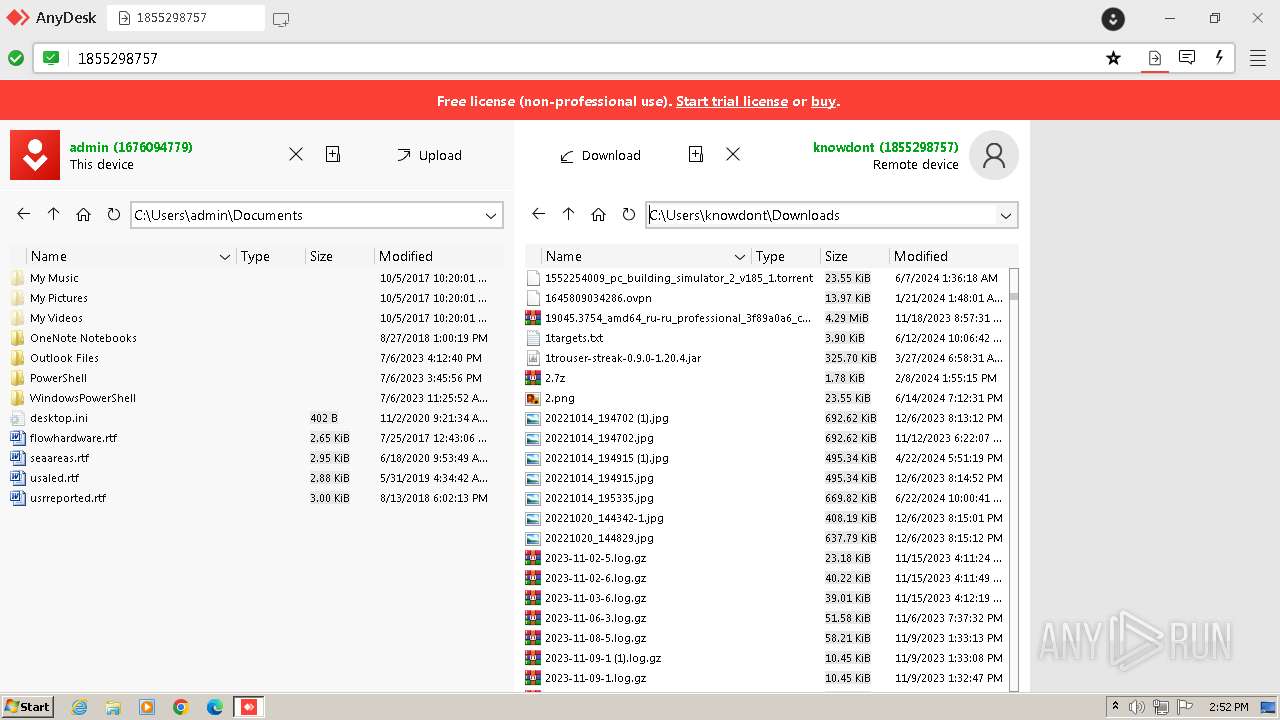
Task: Click the new session monitor tab icon
Action: pos(281,19)
